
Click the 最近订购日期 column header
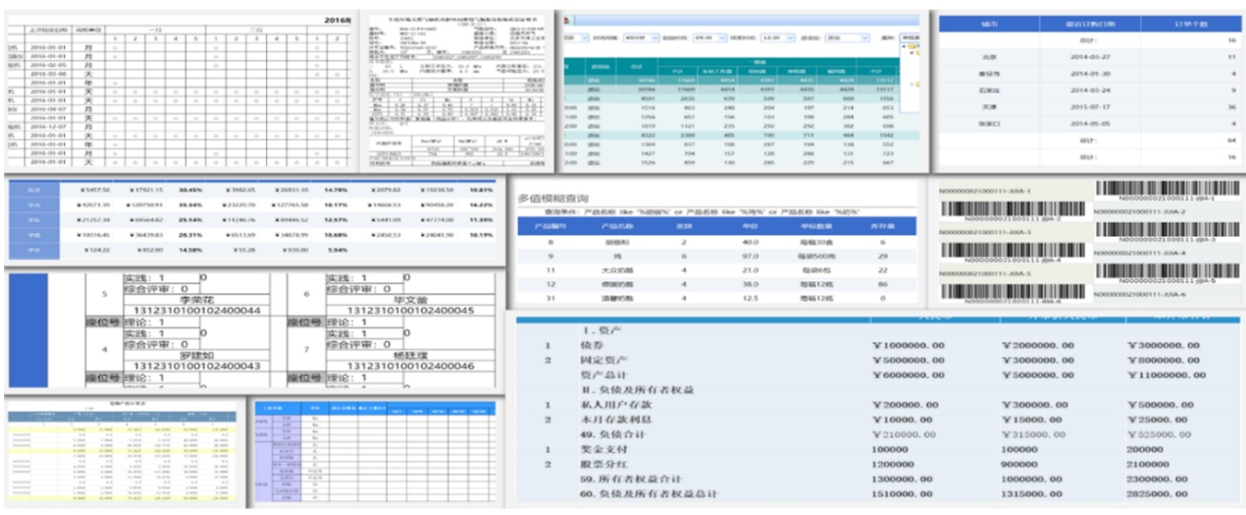click(1090, 24)
